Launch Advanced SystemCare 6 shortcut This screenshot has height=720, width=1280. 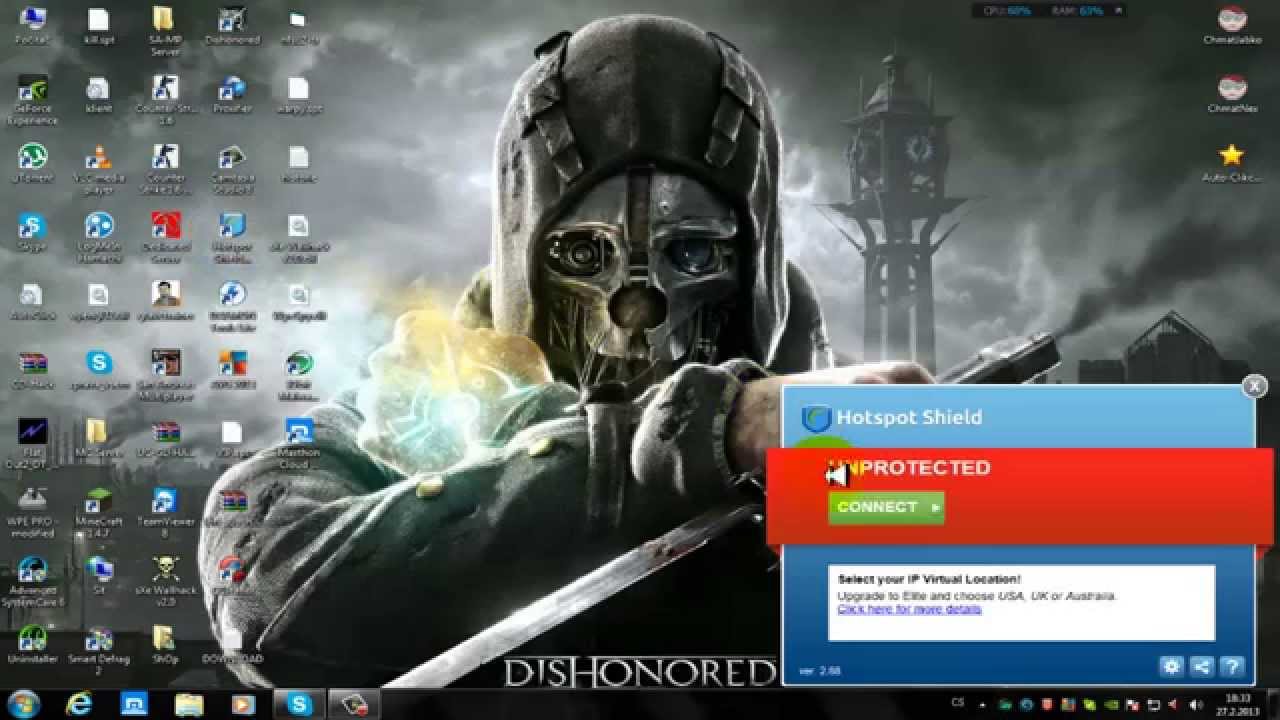[x=32, y=582]
